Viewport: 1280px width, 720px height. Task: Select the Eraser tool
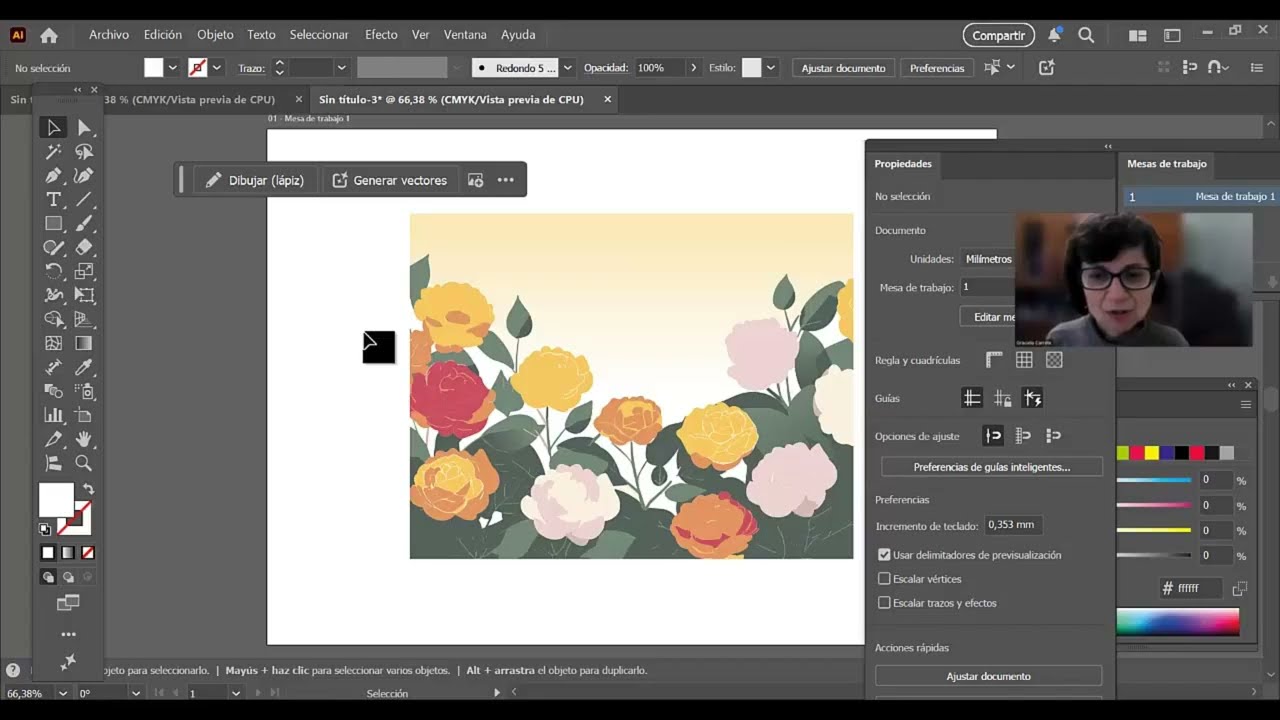[84, 248]
